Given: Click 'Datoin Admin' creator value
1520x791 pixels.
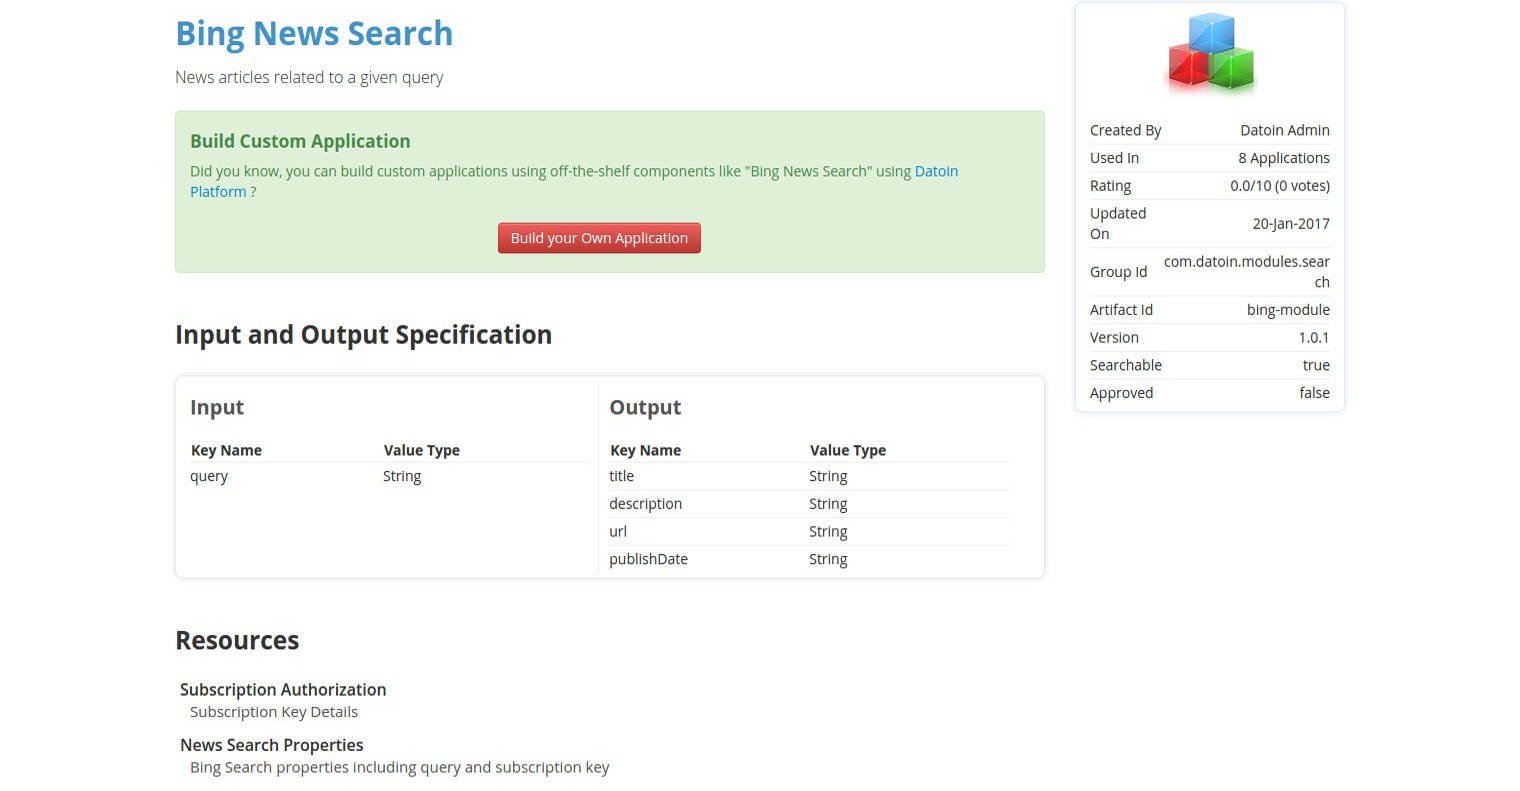Looking at the screenshot, I should [x=1284, y=130].
